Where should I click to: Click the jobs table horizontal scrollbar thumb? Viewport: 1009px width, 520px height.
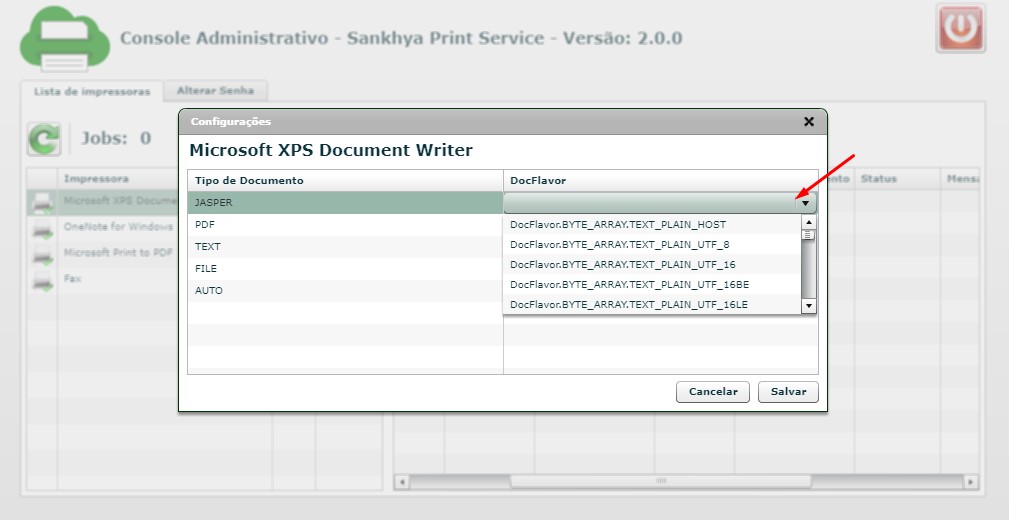[661, 481]
